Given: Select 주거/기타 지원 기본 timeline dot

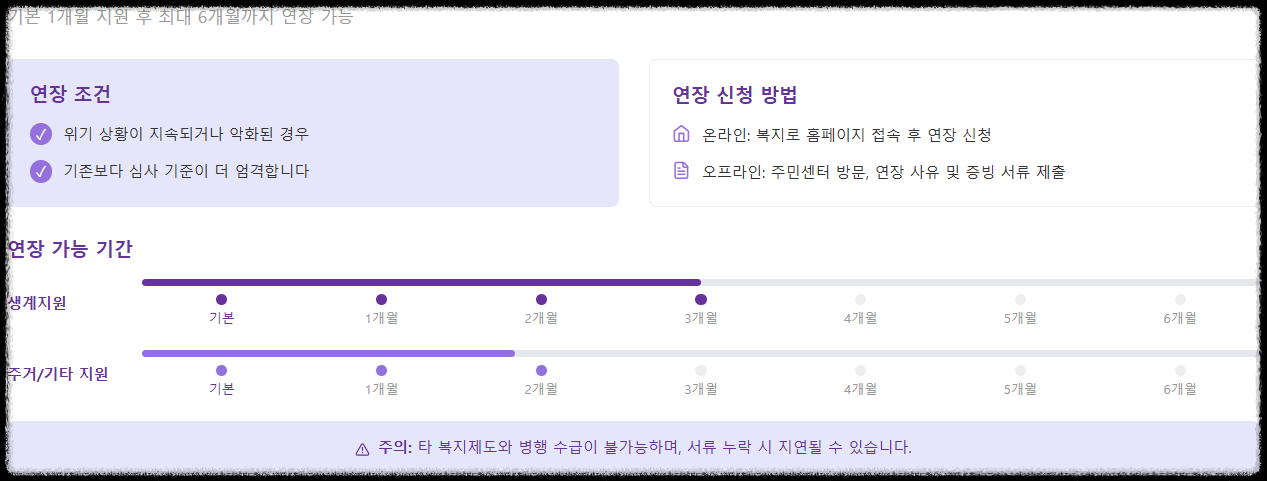Looking at the screenshot, I should [x=222, y=370].
